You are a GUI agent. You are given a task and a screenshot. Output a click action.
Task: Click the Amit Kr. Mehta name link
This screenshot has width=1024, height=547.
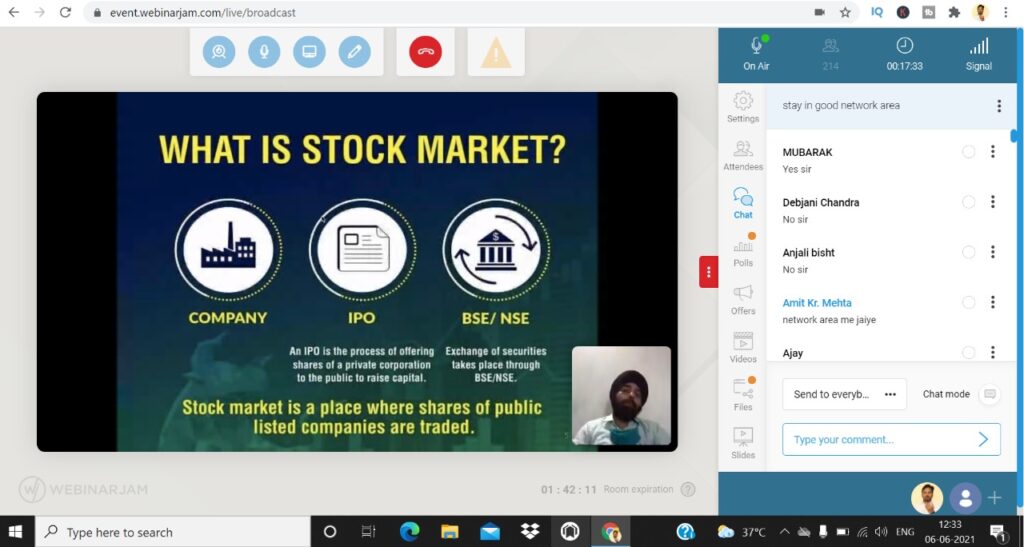point(817,303)
